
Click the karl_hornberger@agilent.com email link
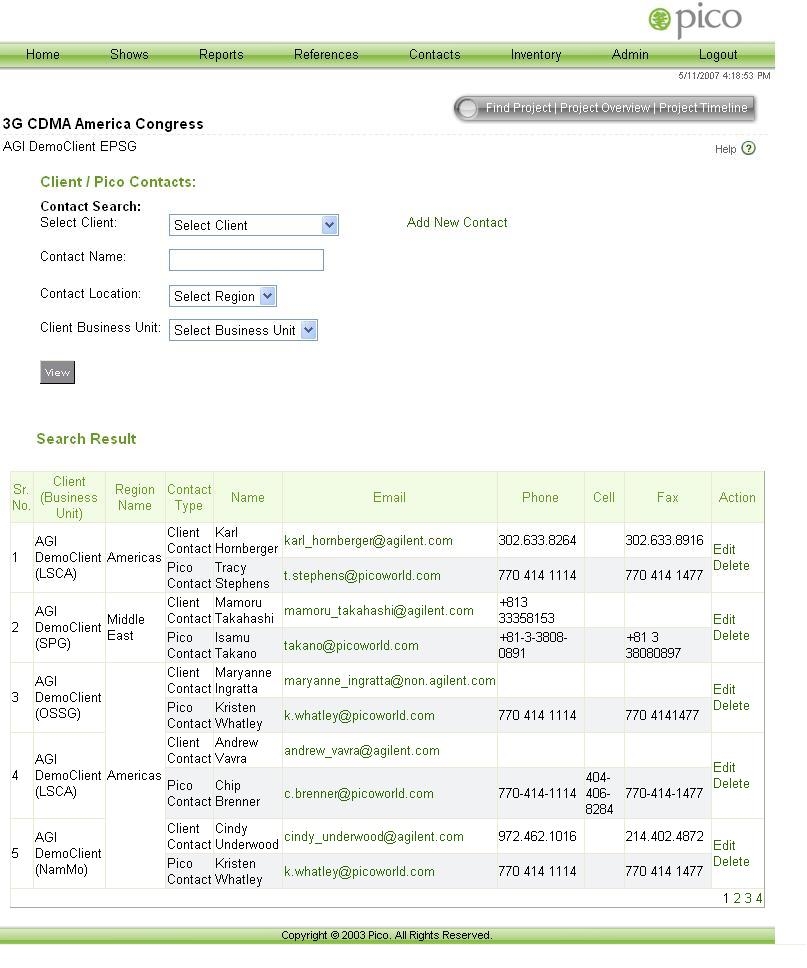pyautogui.click(x=368, y=541)
